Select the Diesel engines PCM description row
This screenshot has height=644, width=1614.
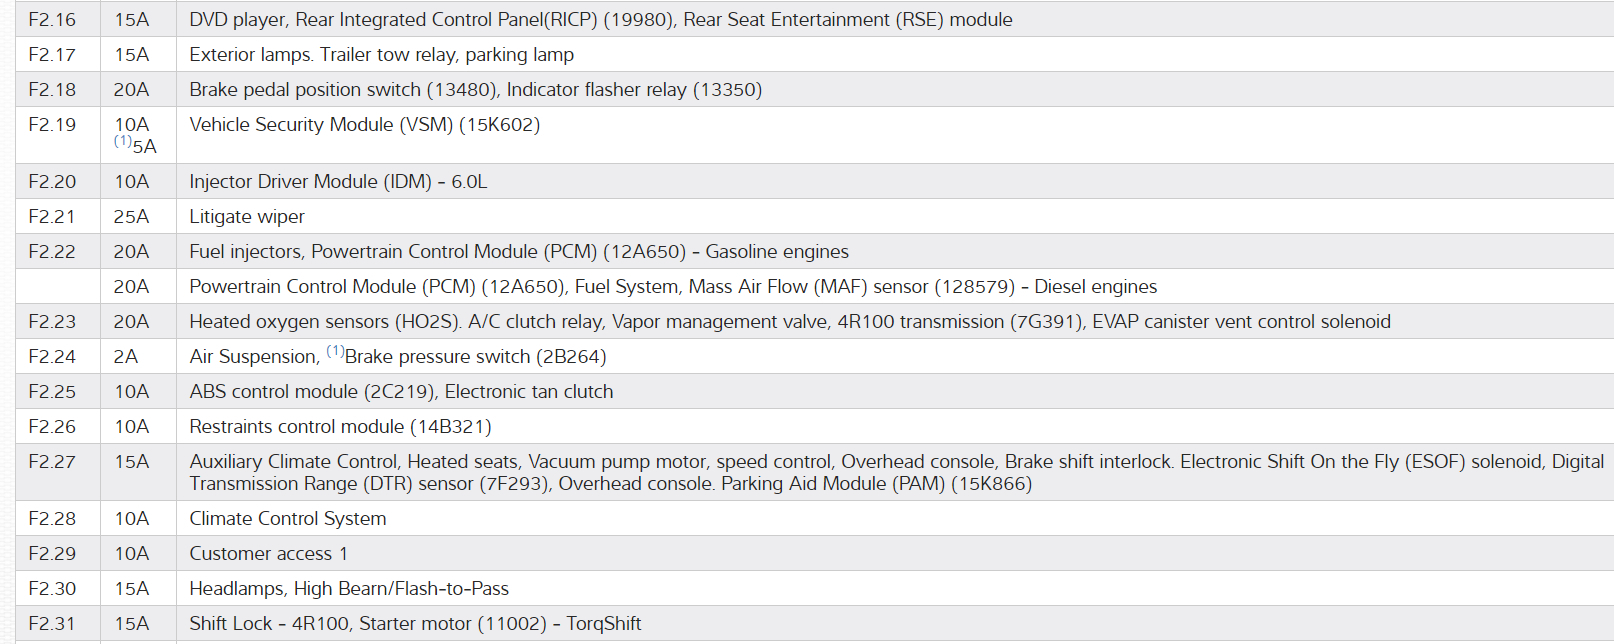(672, 287)
